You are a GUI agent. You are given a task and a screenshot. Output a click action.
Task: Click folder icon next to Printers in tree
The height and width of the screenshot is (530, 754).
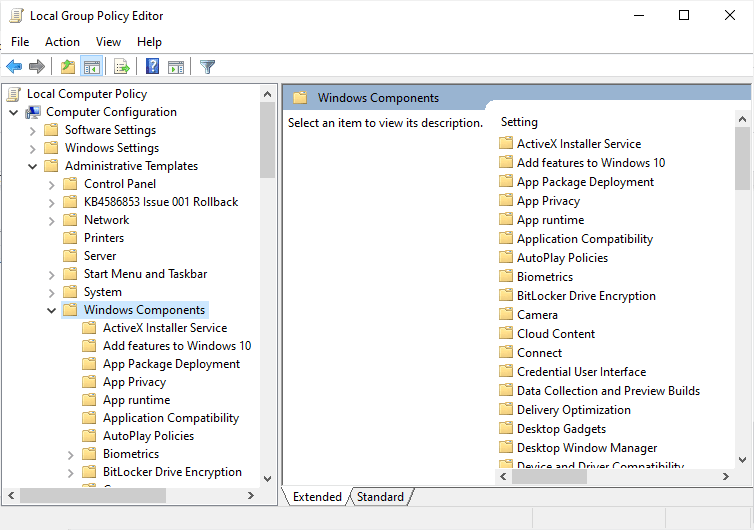(70, 238)
